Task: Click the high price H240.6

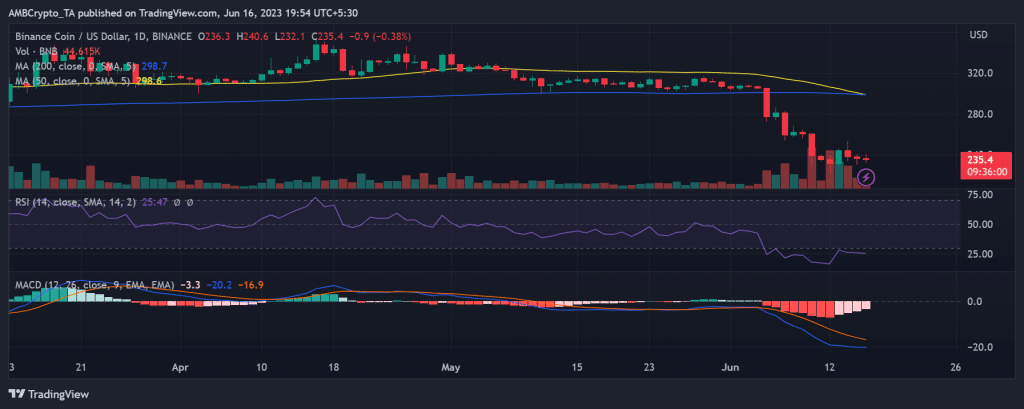Action: pyautogui.click(x=255, y=38)
